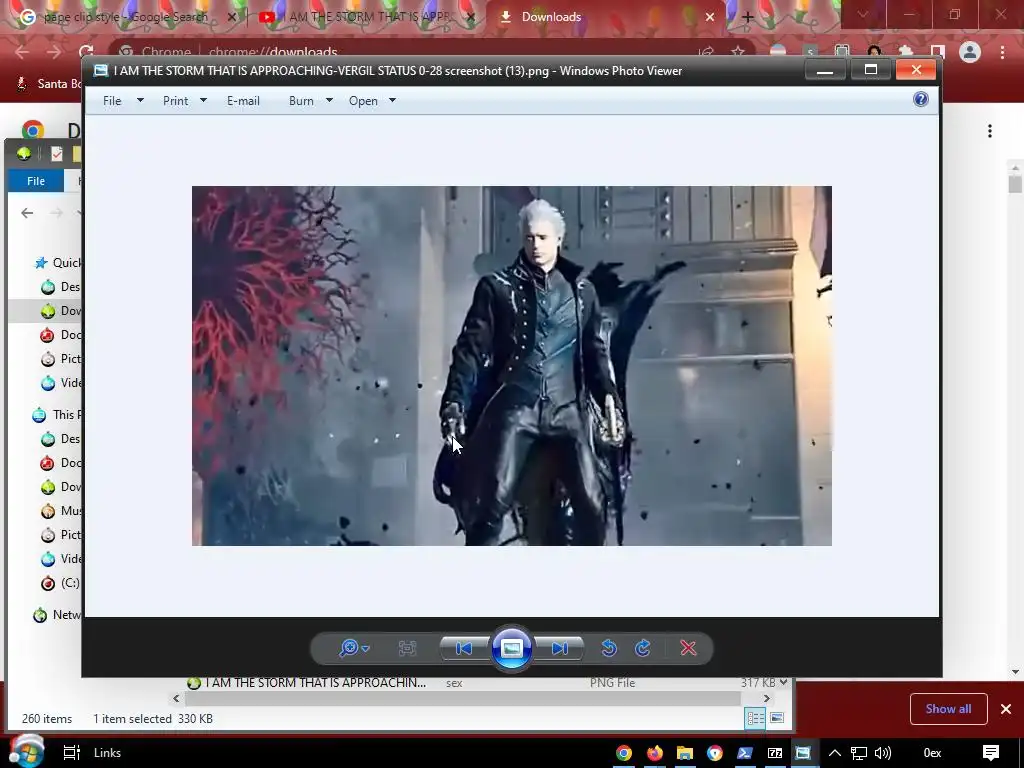1024x768 pixels.
Task: Switch Explorer to details view
Action: tap(756, 718)
